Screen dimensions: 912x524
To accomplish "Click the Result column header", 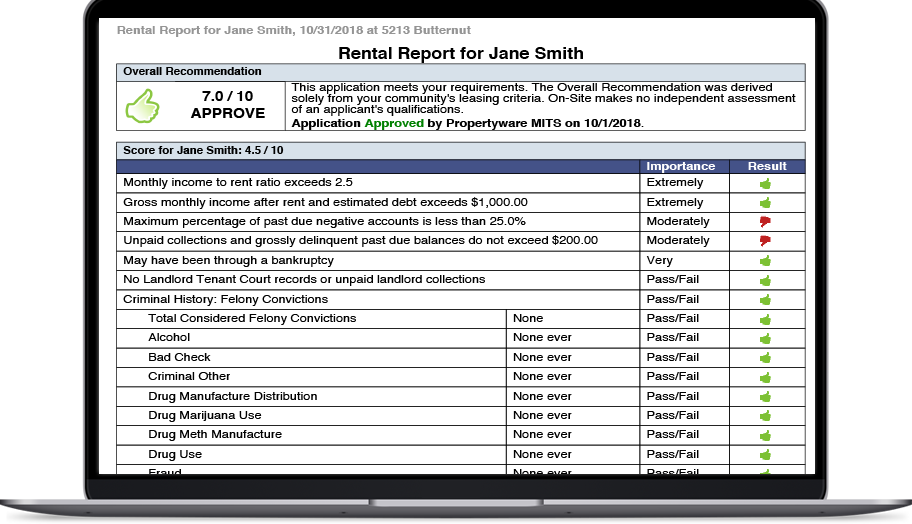I will (x=767, y=166).
